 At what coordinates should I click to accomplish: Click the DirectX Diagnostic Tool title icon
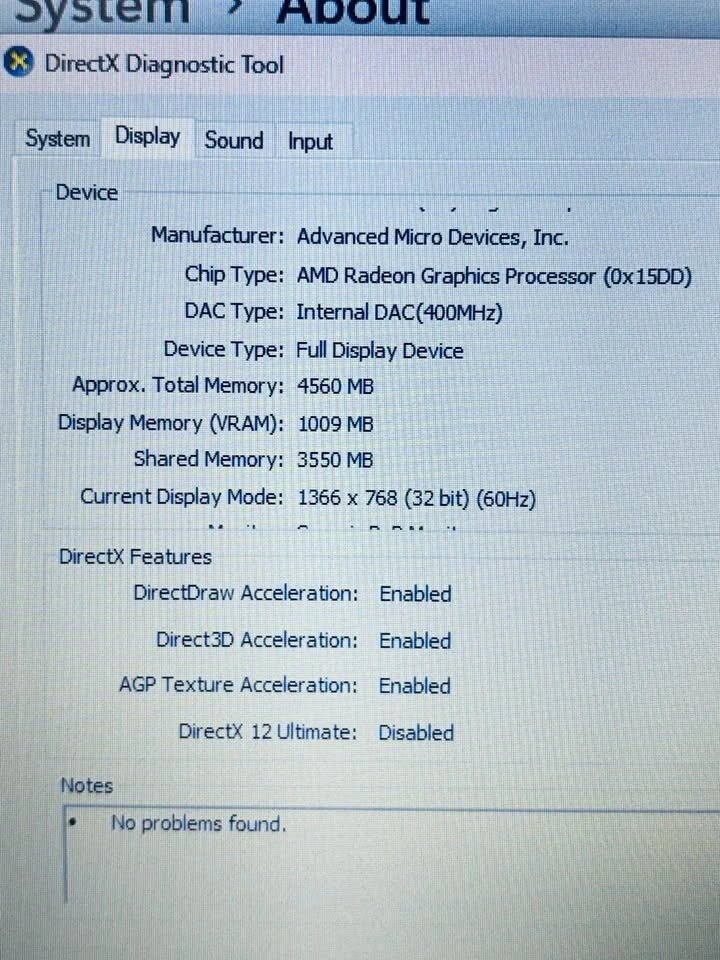tap(18, 64)
